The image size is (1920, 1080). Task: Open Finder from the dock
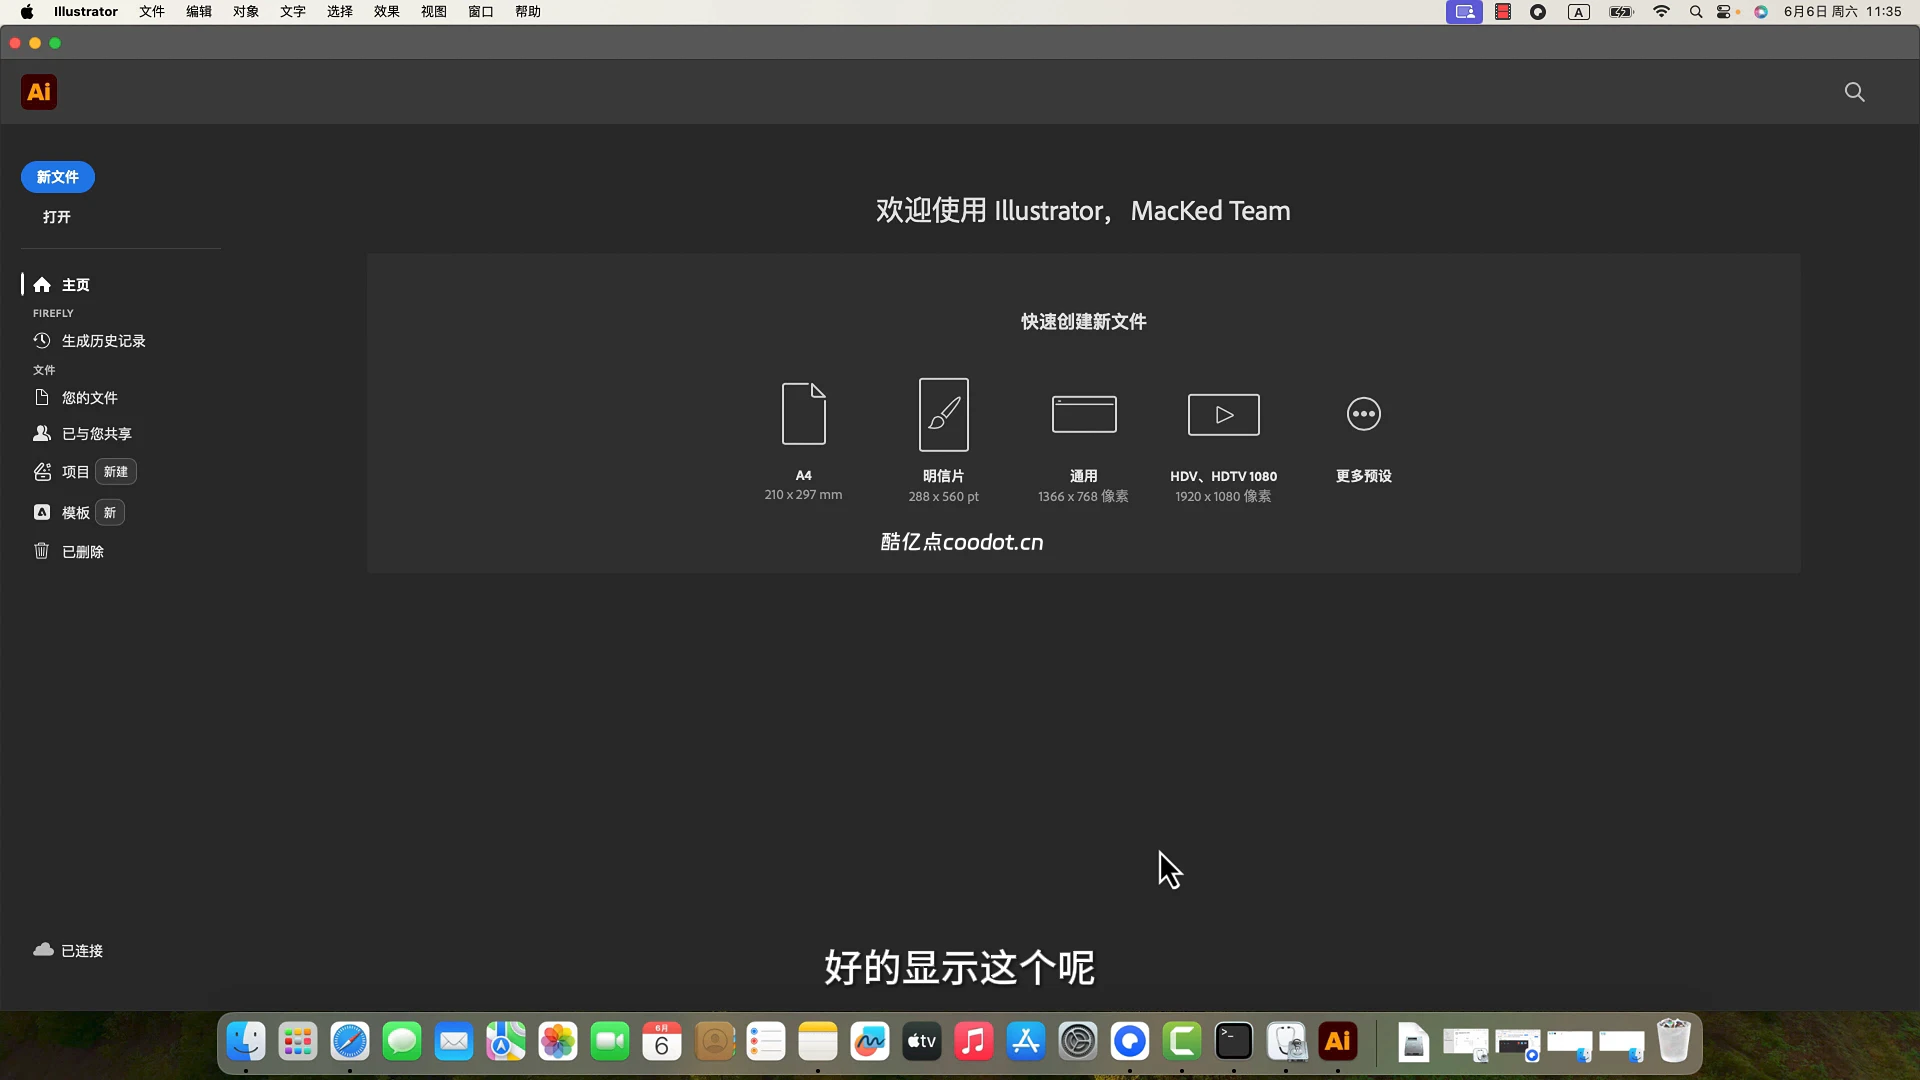pyautogui.click(x=246, y=1042)
